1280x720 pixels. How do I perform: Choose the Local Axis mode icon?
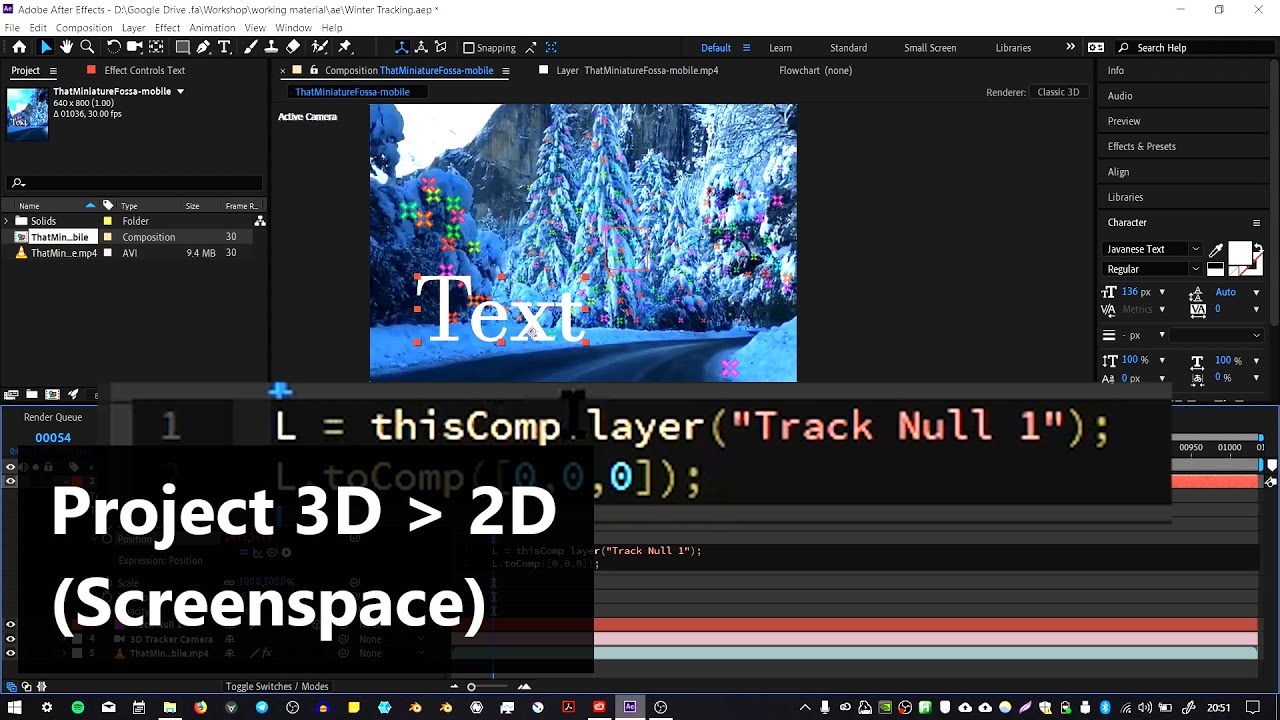coord(402,47)
